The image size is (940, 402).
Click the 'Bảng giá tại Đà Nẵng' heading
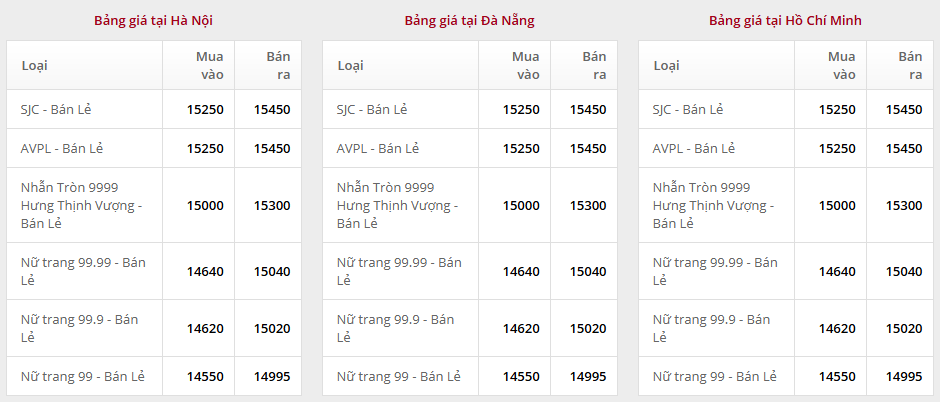pyautogui.click(x=469, y=20)
